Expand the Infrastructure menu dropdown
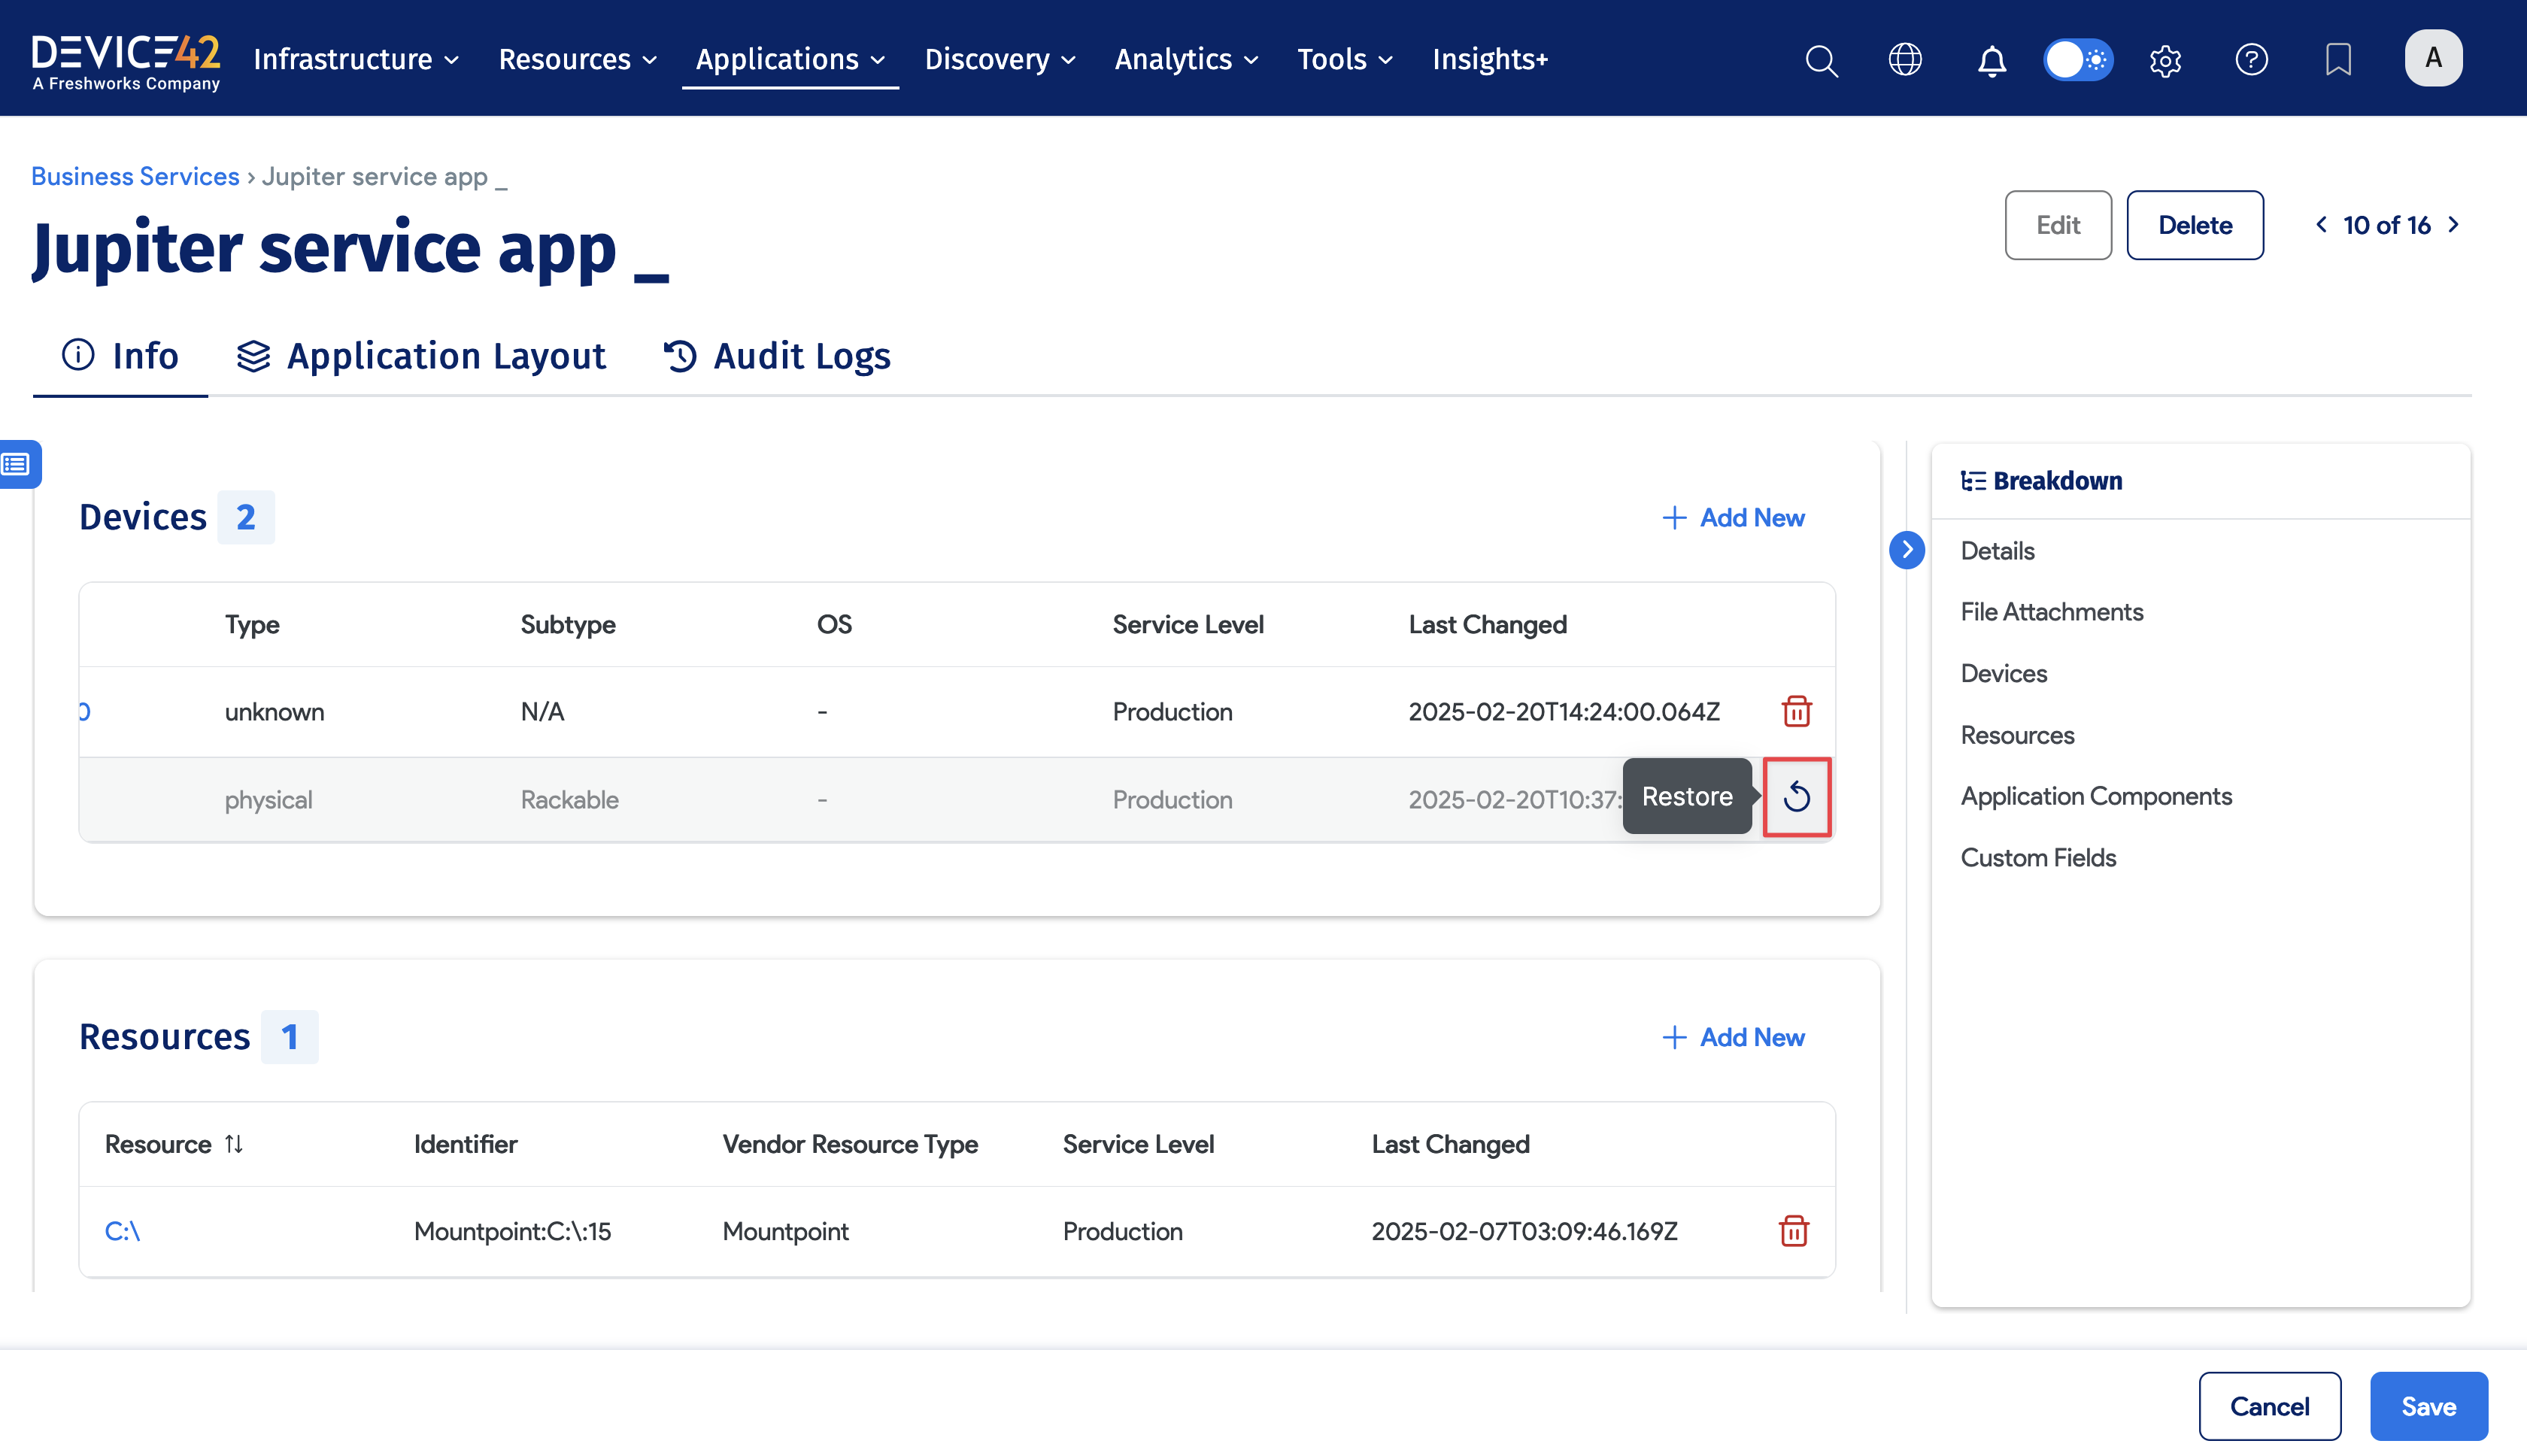Viewport: 2527px width, 1456px height. [356, 60]
